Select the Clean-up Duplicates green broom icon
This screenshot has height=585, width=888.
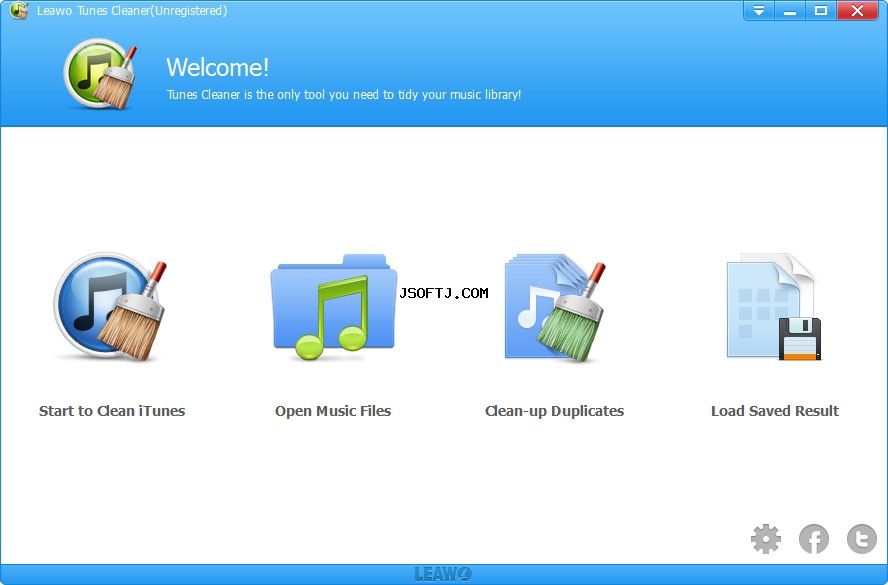point(555,308)
